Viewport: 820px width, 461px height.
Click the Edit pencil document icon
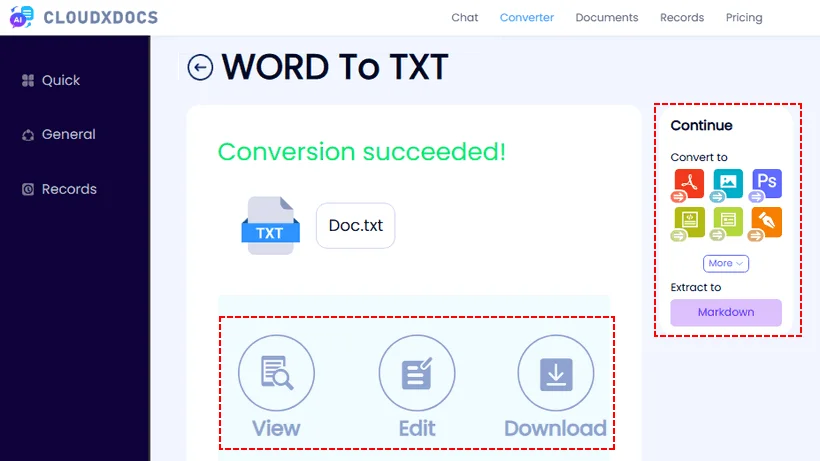tap(417, 373)
